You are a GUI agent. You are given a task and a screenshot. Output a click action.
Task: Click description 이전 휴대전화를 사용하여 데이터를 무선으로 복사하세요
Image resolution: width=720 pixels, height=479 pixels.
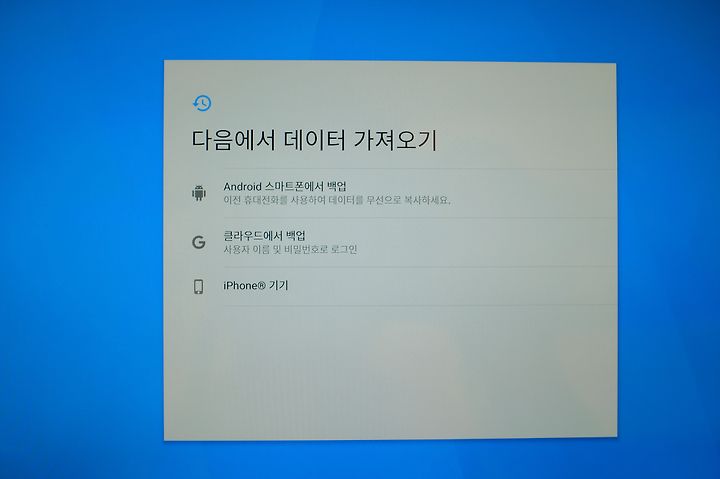click(337, 200)
